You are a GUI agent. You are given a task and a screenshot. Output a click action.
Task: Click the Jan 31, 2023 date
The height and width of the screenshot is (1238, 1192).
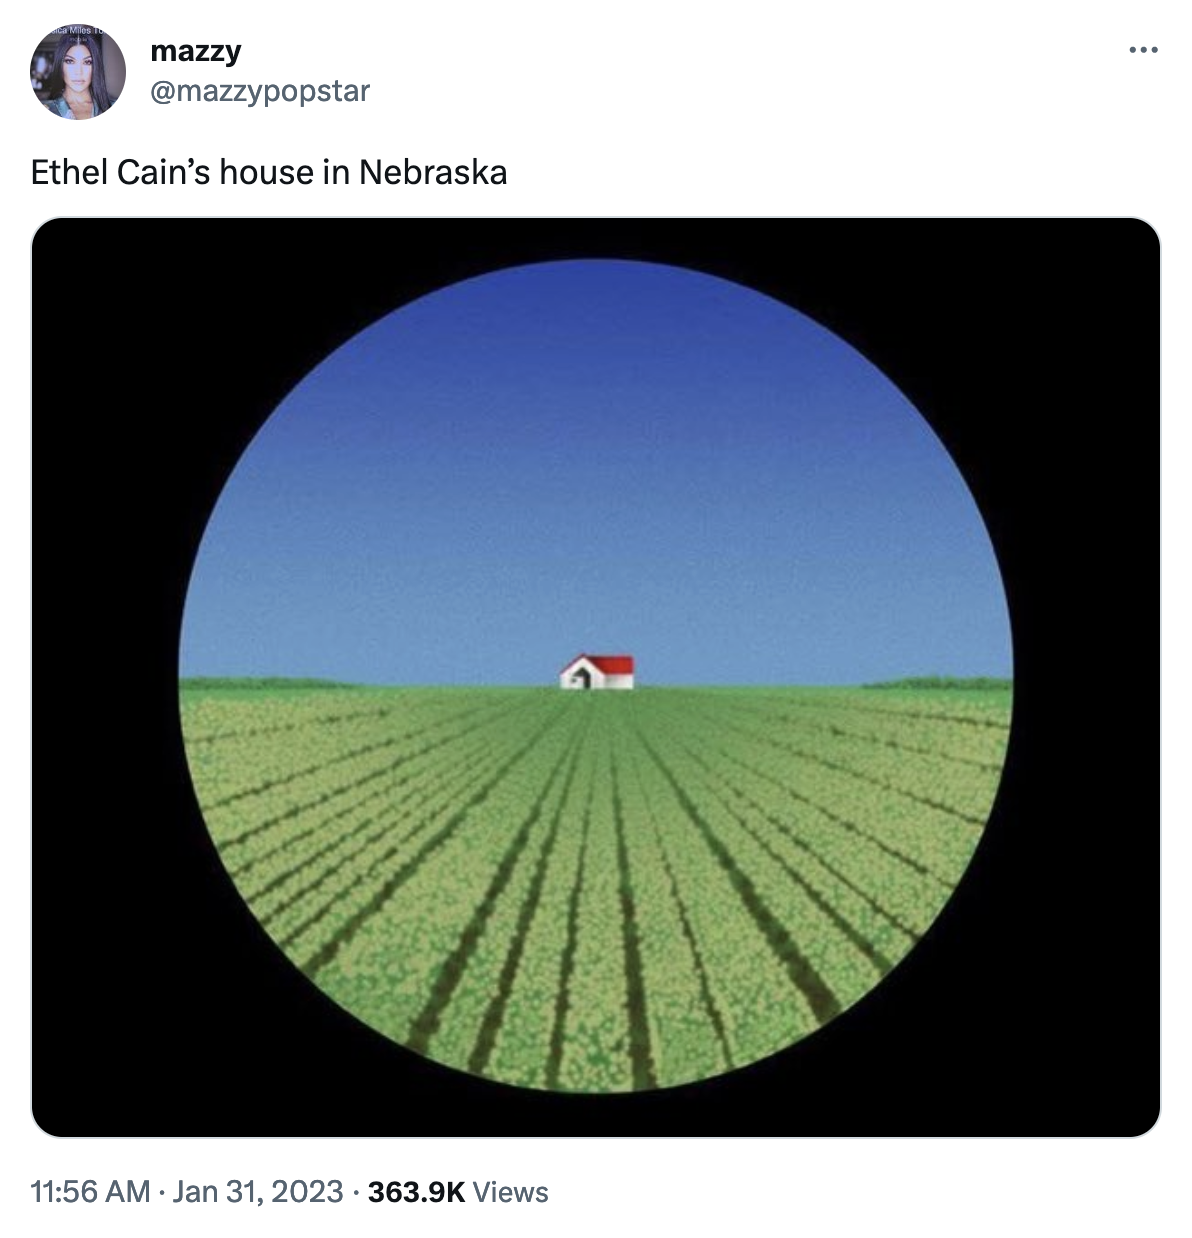(x=258, y=1192)
